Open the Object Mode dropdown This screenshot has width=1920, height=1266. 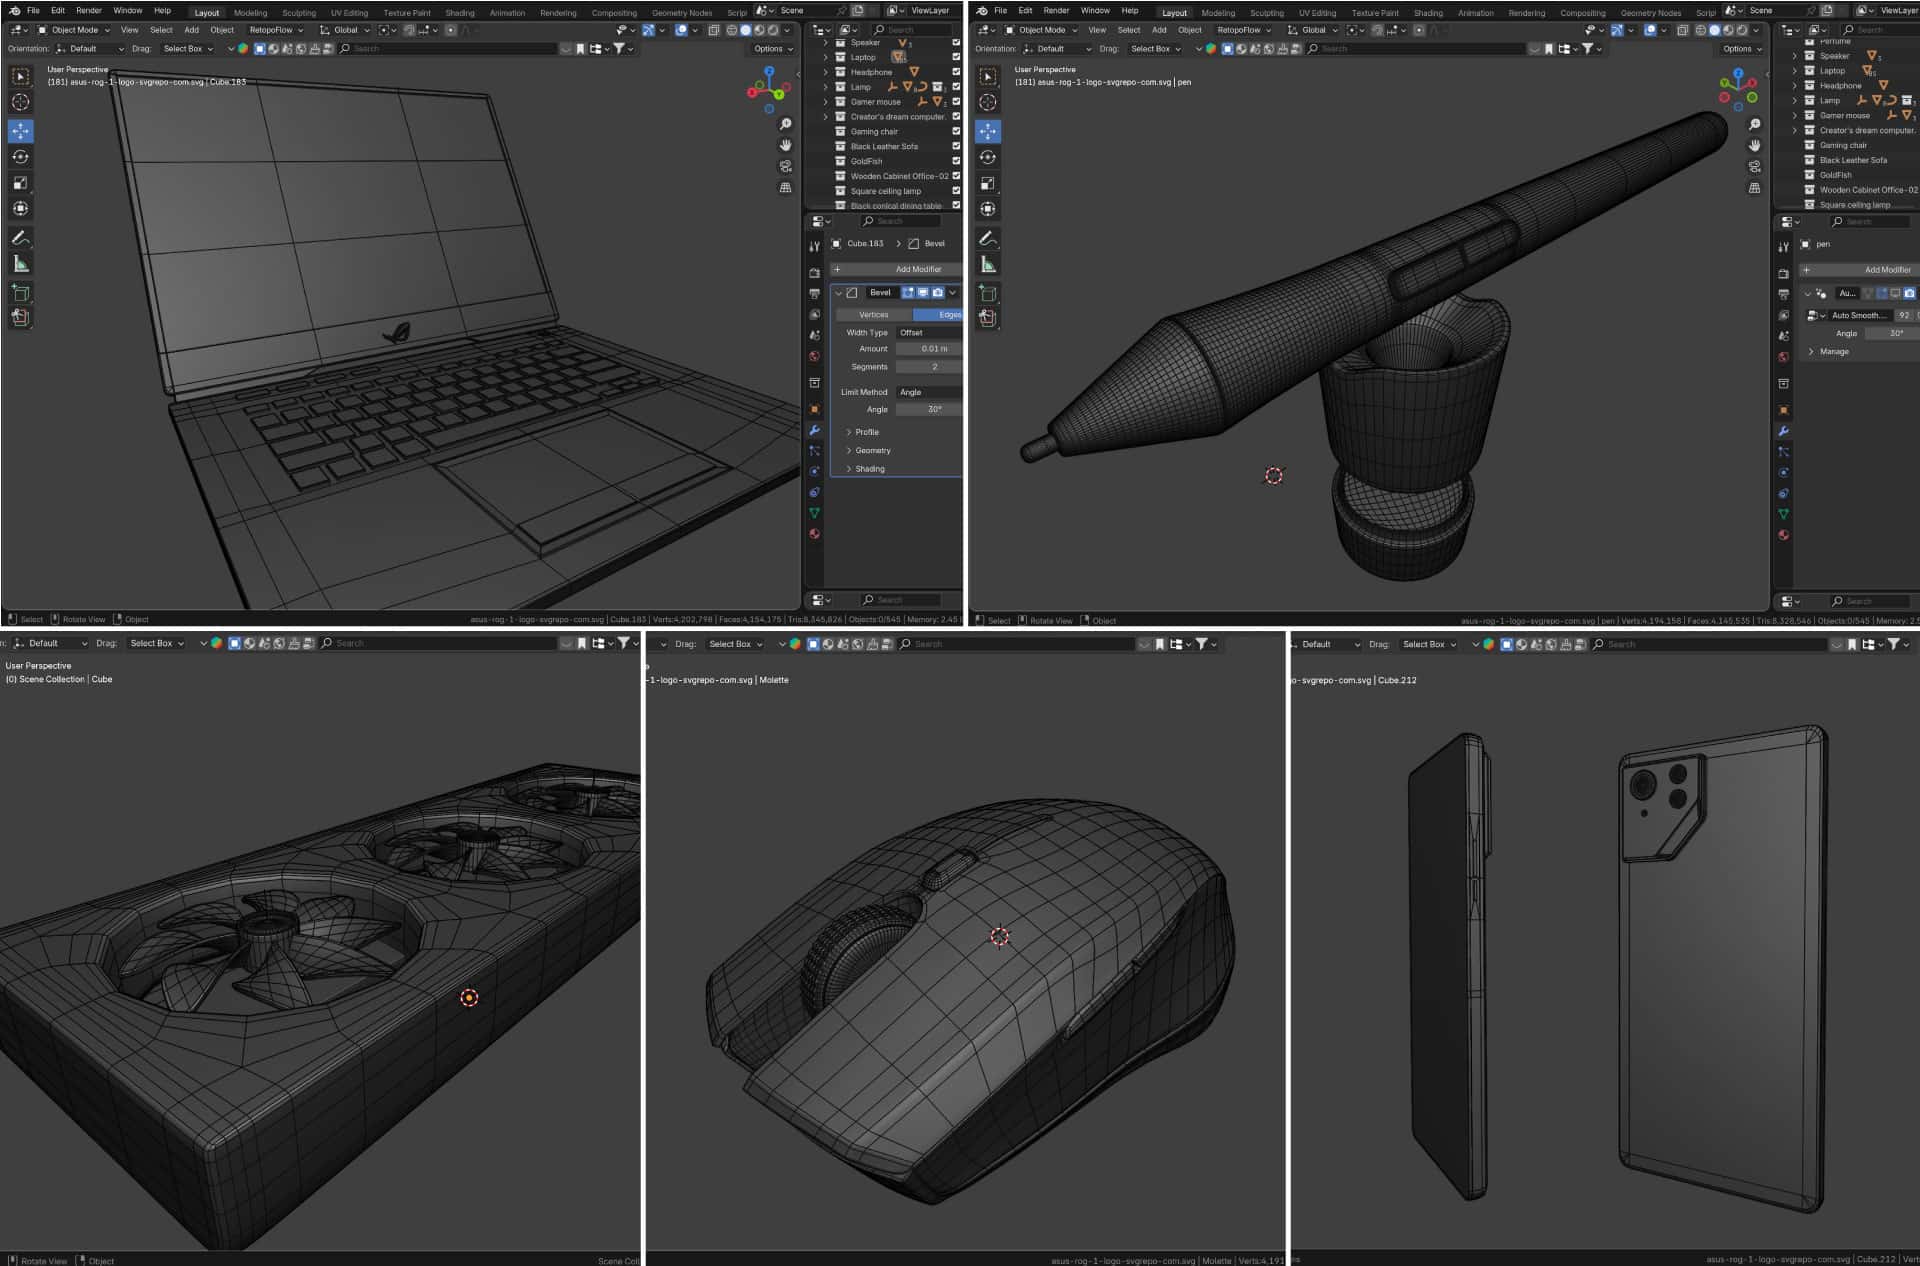point(76,30)
